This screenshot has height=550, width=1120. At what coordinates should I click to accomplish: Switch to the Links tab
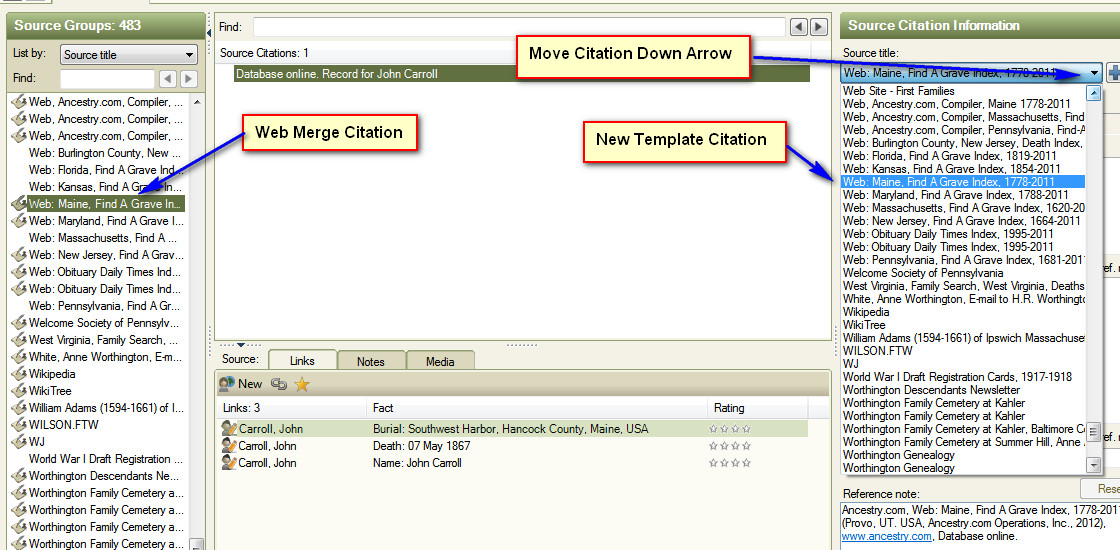point(302,361)
